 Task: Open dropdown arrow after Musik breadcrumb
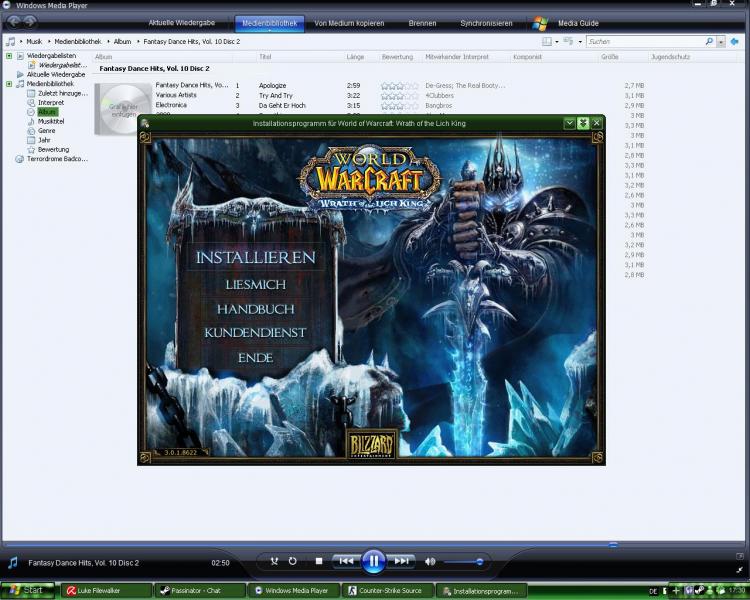(49, 42)
